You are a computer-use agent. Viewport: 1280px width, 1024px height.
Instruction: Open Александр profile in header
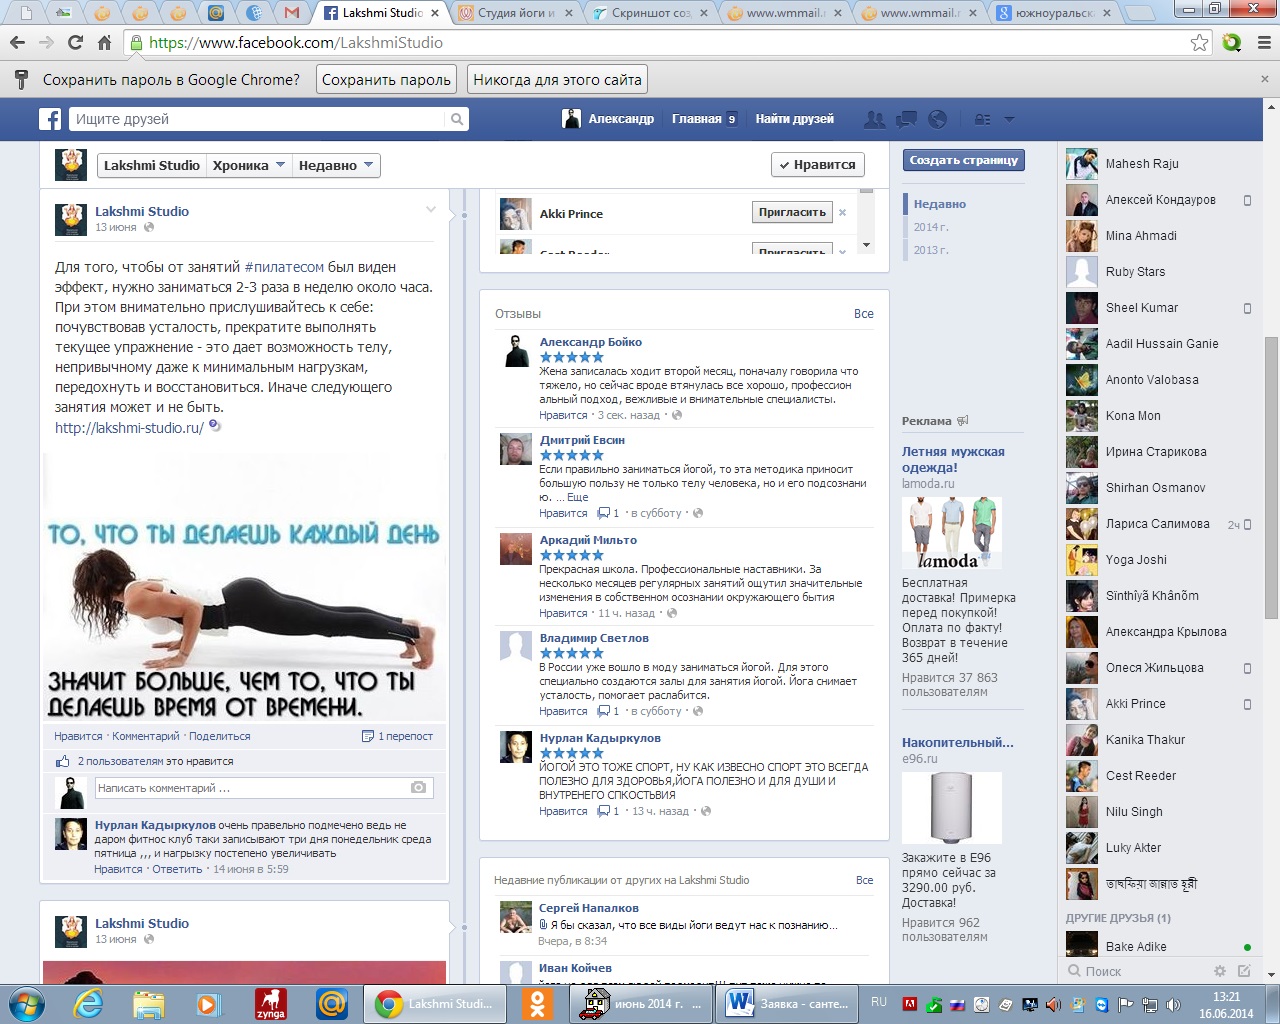click(609, 119)
